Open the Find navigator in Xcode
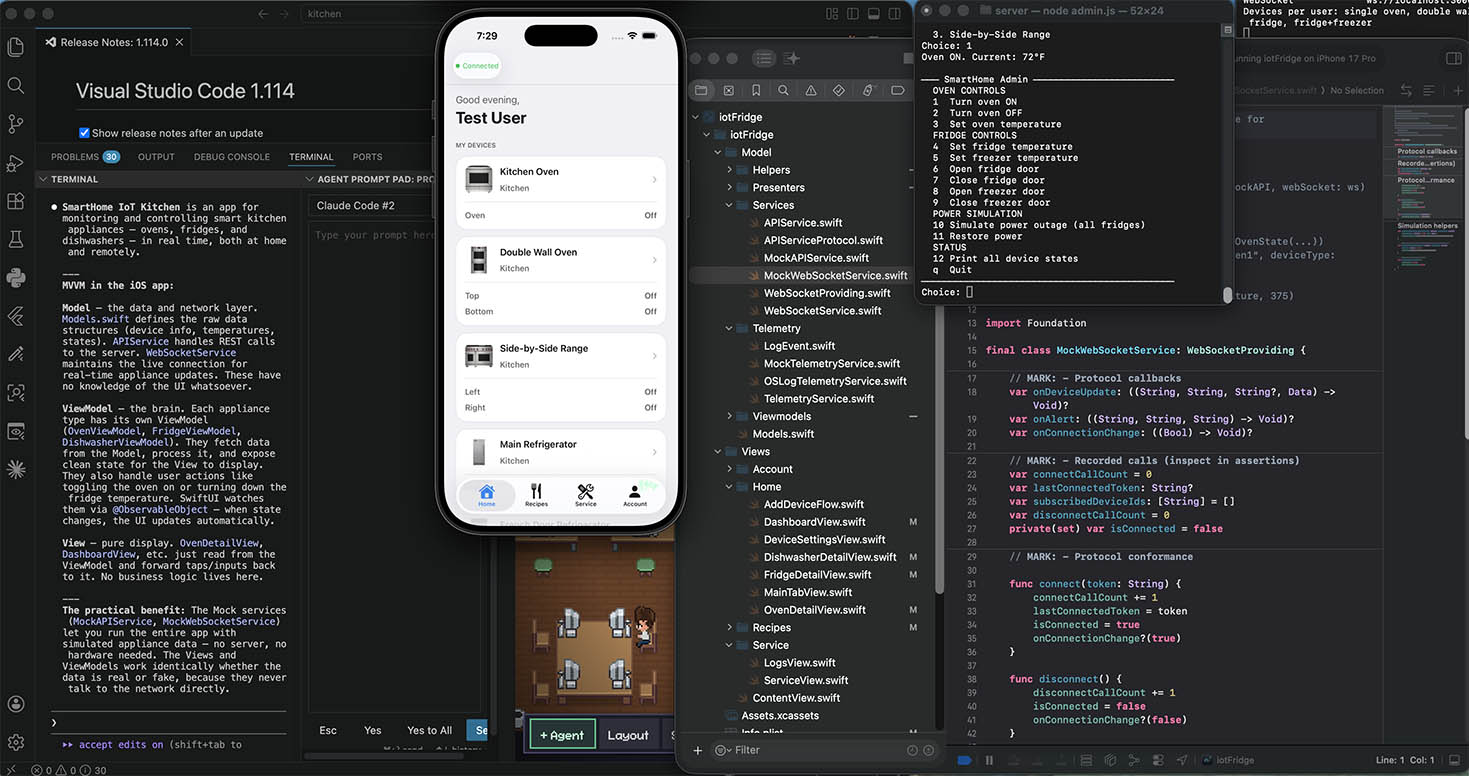Viewport: 1469px width, 776px height. point(783,90)
